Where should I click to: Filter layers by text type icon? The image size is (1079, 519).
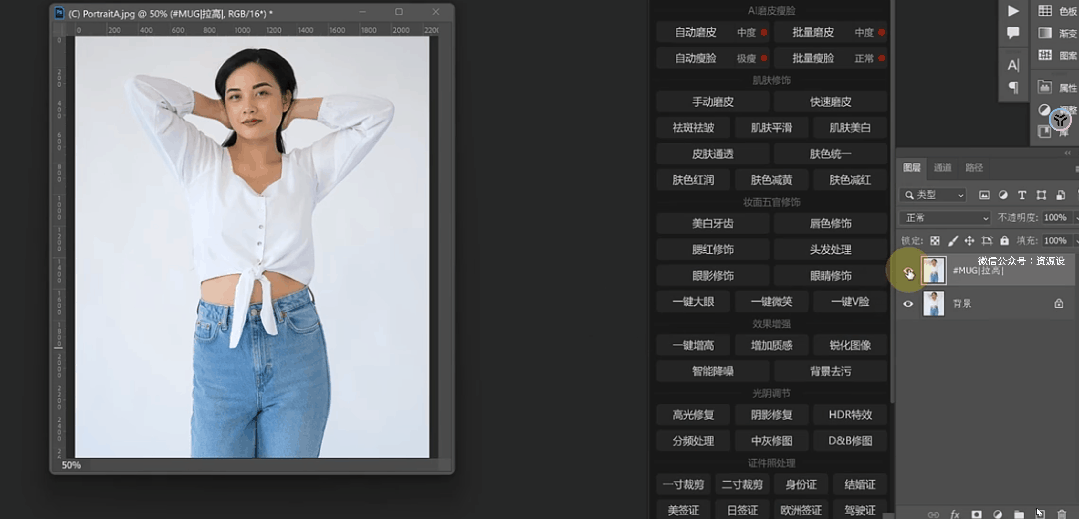tap(1022, 195)
